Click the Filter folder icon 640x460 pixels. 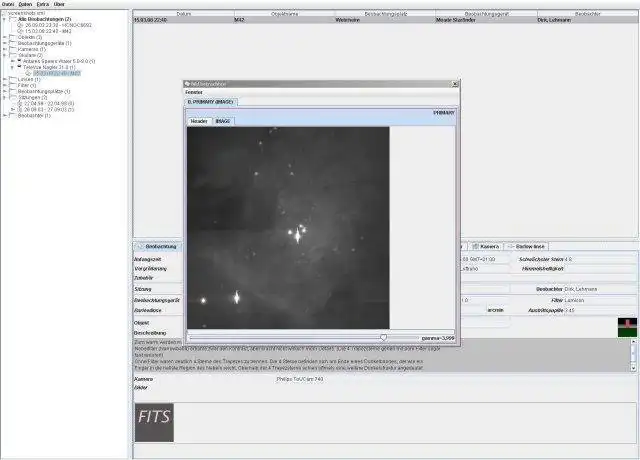point(13,86)
